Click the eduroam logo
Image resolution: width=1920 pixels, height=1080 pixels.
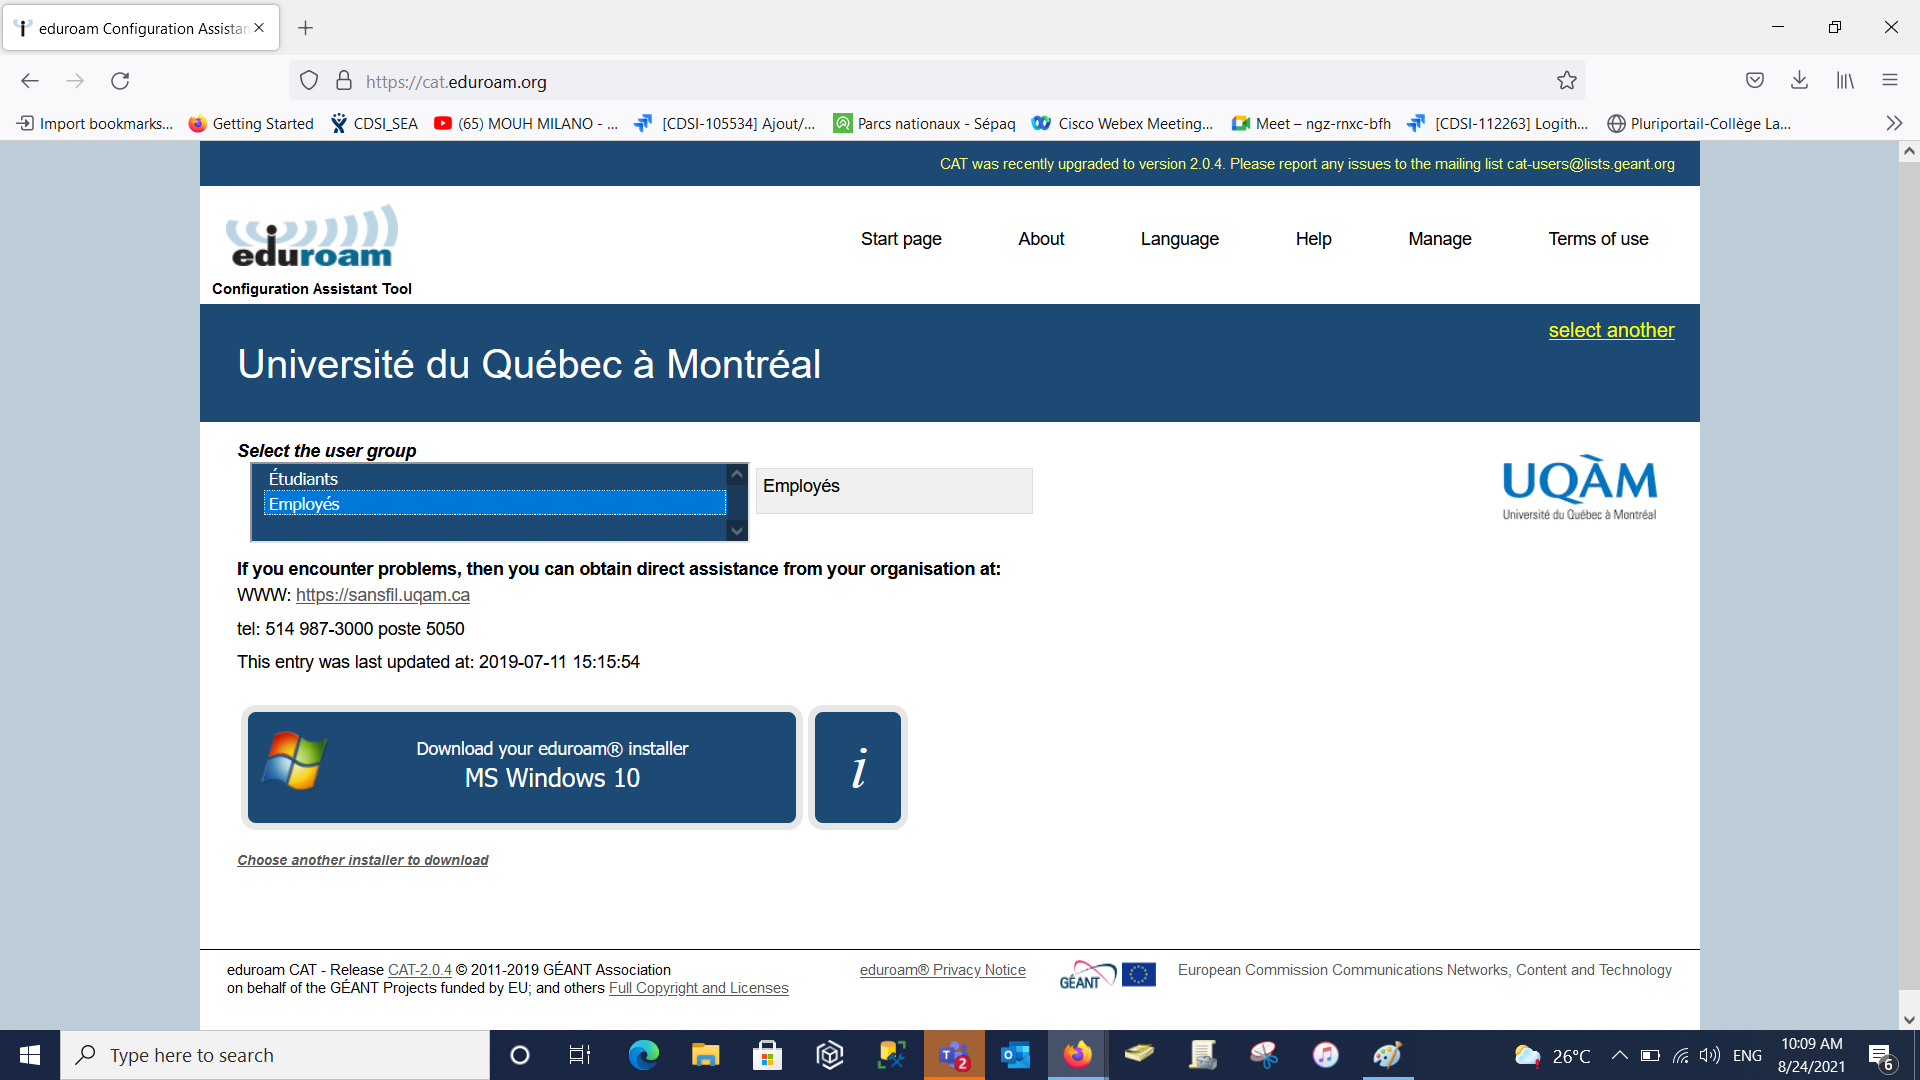click(312, 238)
